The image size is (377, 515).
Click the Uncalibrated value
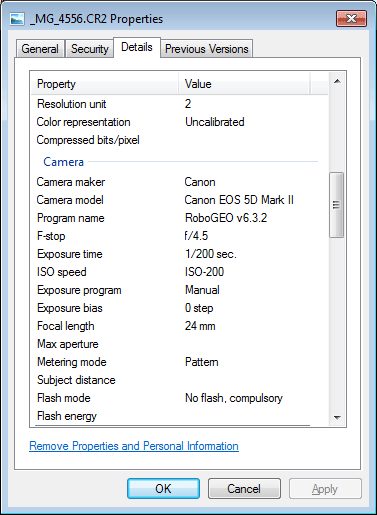click(x=215, y=122)
